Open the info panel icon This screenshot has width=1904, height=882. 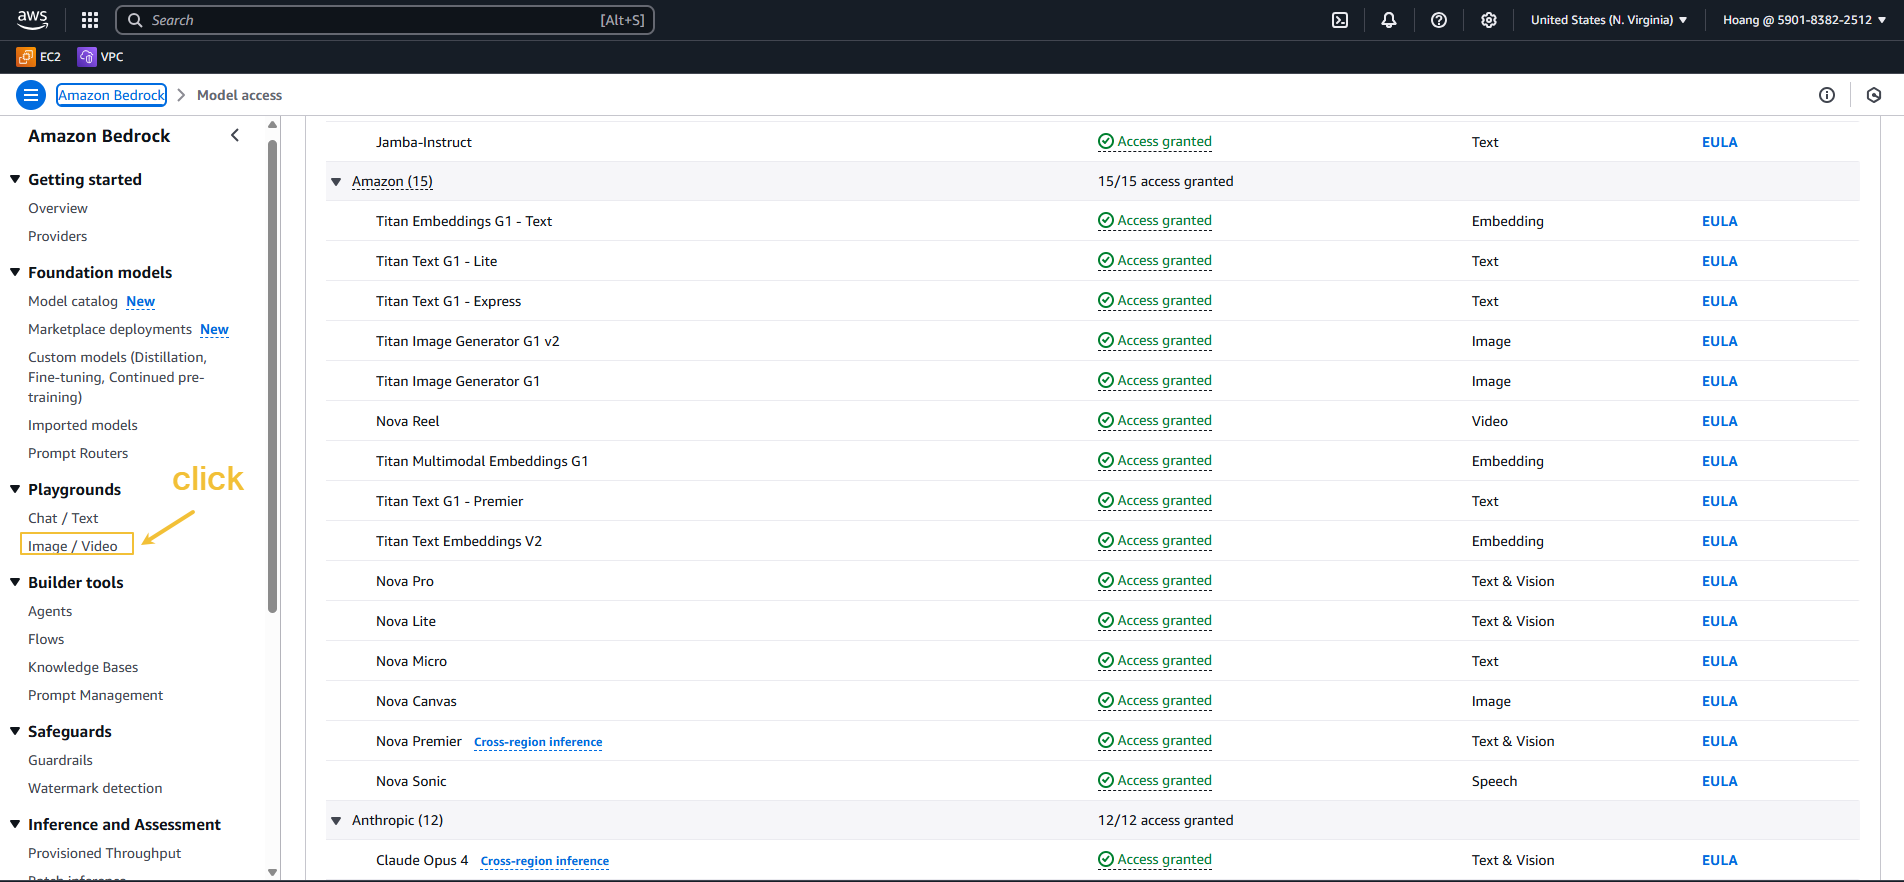(1827, 95)
